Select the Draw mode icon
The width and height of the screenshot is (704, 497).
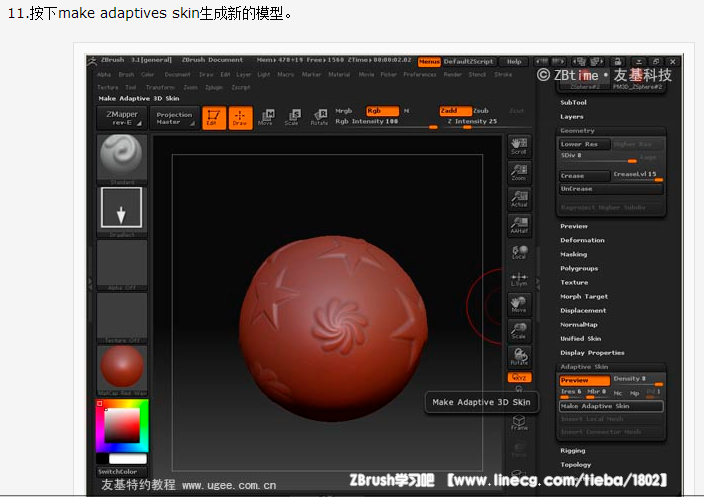[240, 118]
